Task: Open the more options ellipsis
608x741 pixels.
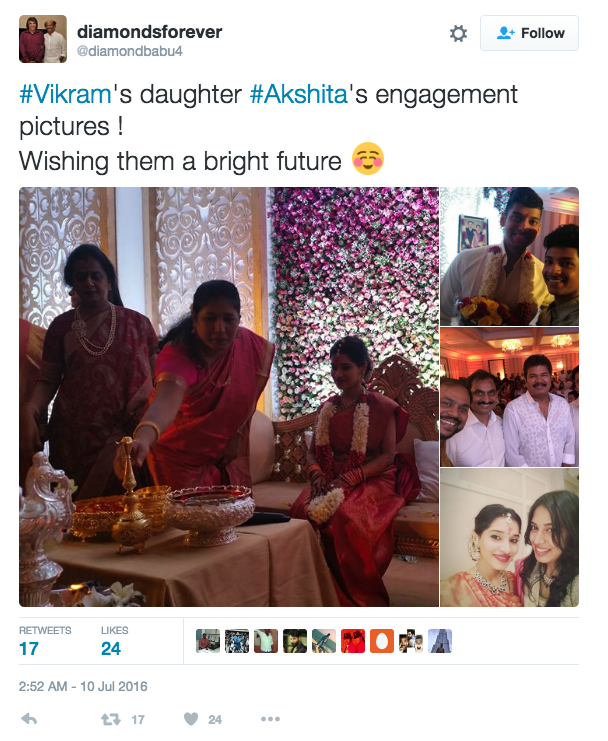Action: click(270, 719)
